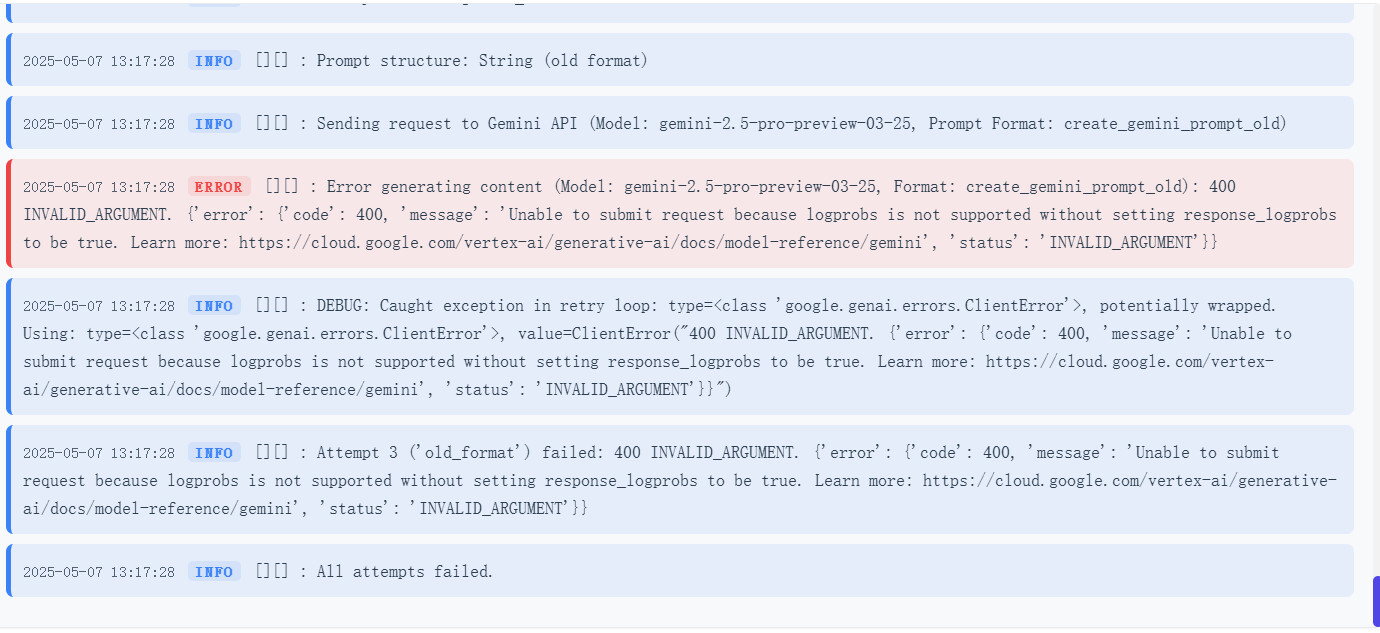The height and width of the screenshot is (633, 1380).
Task: Click the "Prompt structure: String (old format)" message
Action: (482, 61)
